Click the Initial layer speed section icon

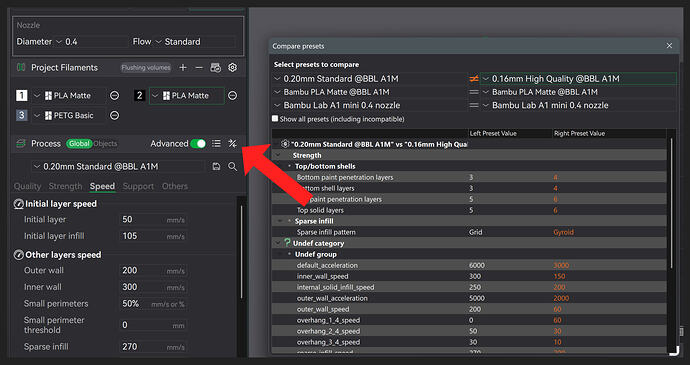18,204
